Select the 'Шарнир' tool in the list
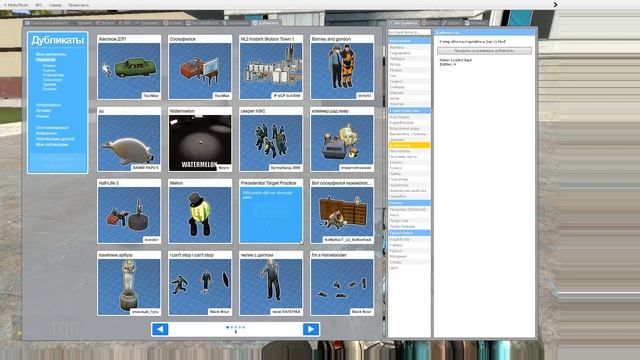The image size is (640, 360). (409, 93)
